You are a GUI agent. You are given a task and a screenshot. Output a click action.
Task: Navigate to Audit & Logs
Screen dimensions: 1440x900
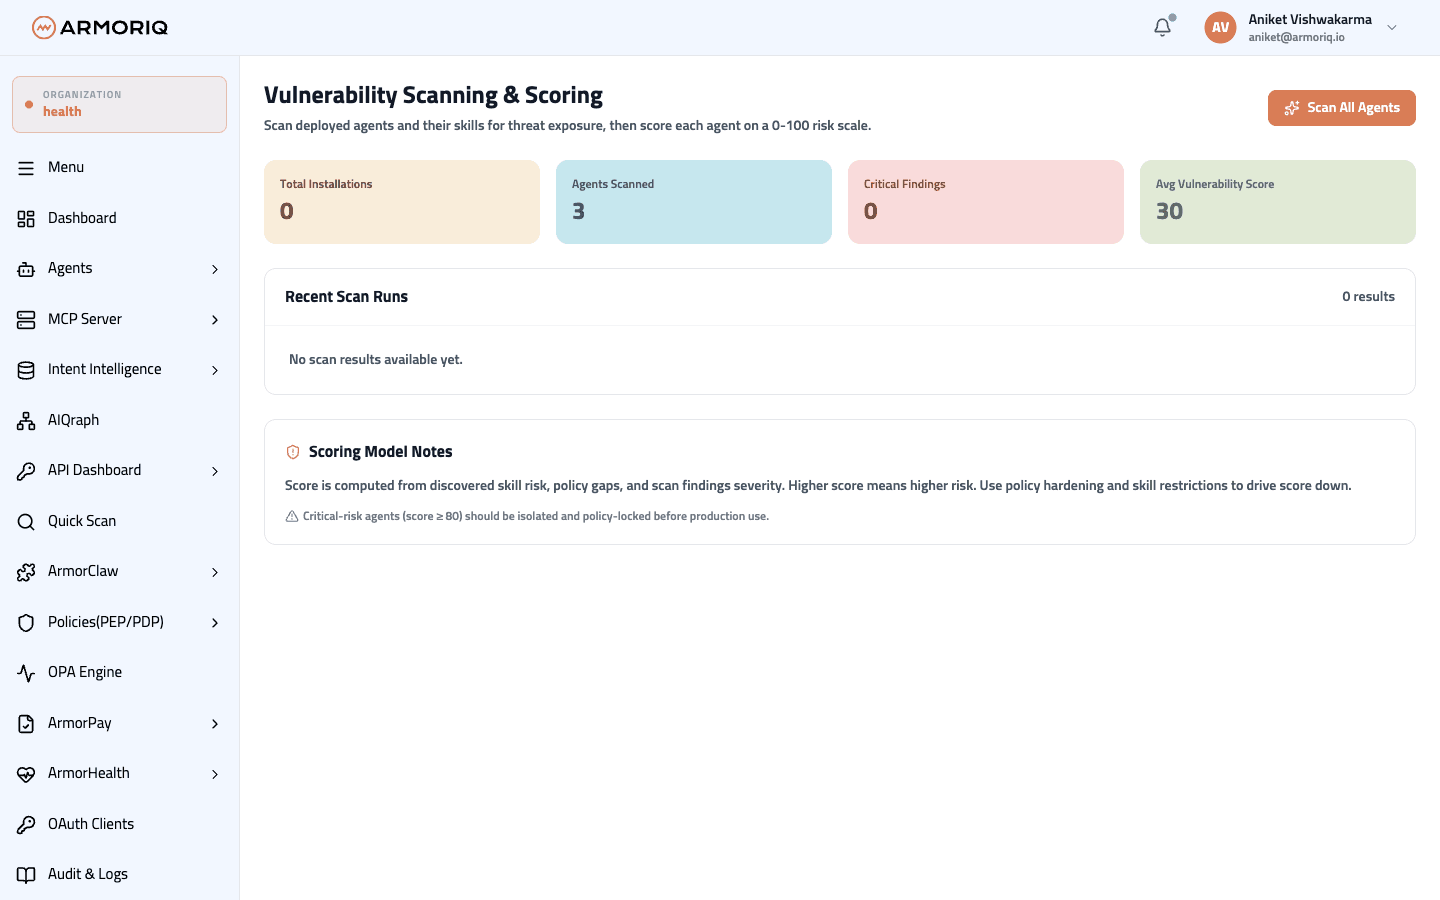click(x=119, y=874)
